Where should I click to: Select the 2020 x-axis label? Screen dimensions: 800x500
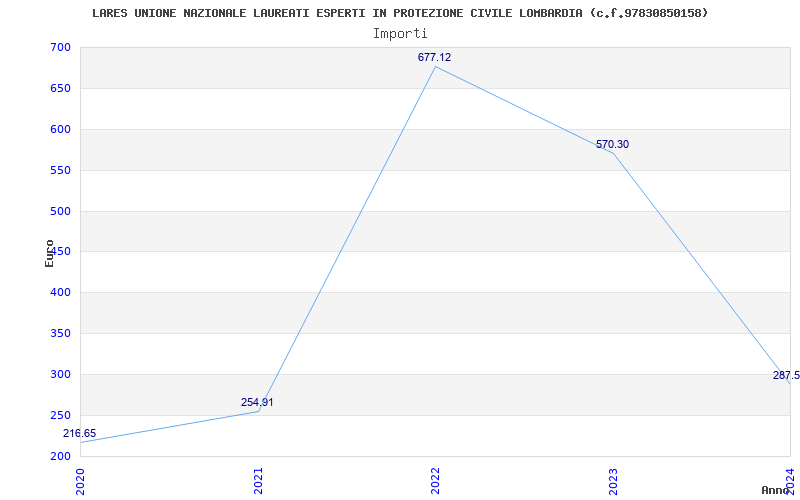(81, 482)
